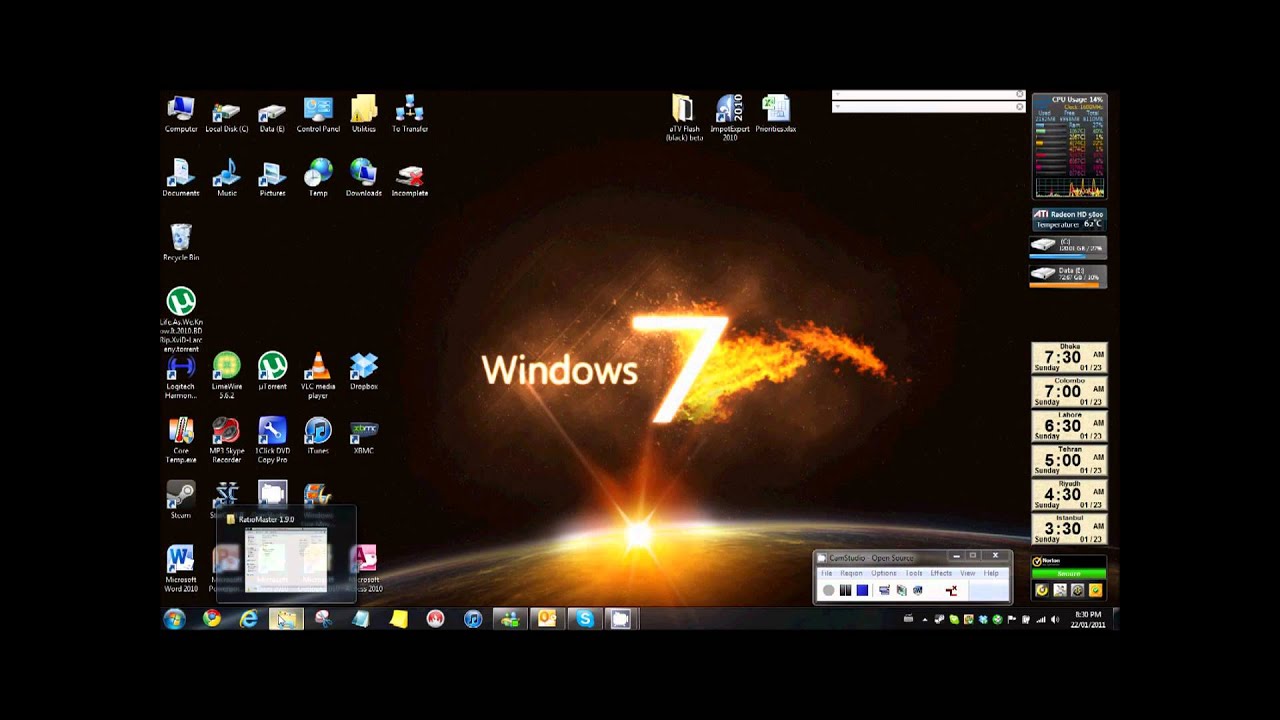Select the LimeWire 5.6.2 shortcut
The height and width of the screenshot is (720, 1280).
tap(227, 377)
